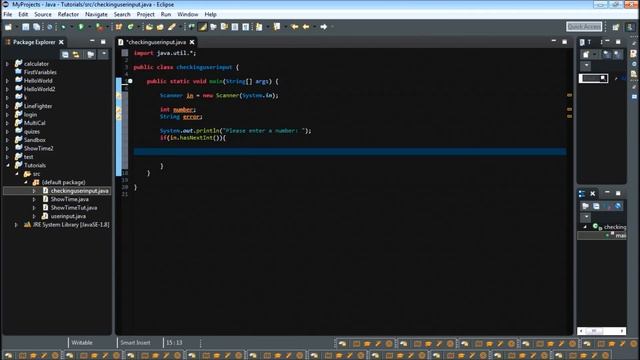Close the checkinguserinput.java editor tab
The height and width of the screenshot is (360, 640).
pos(192,42)
